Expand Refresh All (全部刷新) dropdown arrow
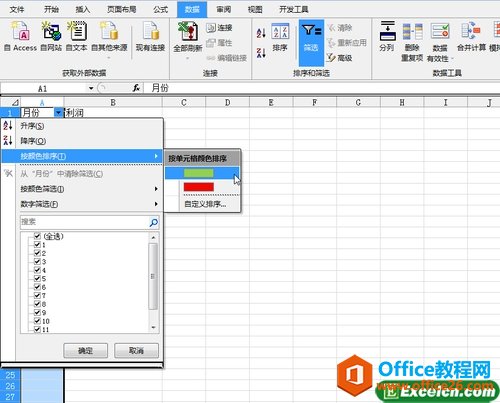Screen dimensions: 500x403 (x=188, y=59)
